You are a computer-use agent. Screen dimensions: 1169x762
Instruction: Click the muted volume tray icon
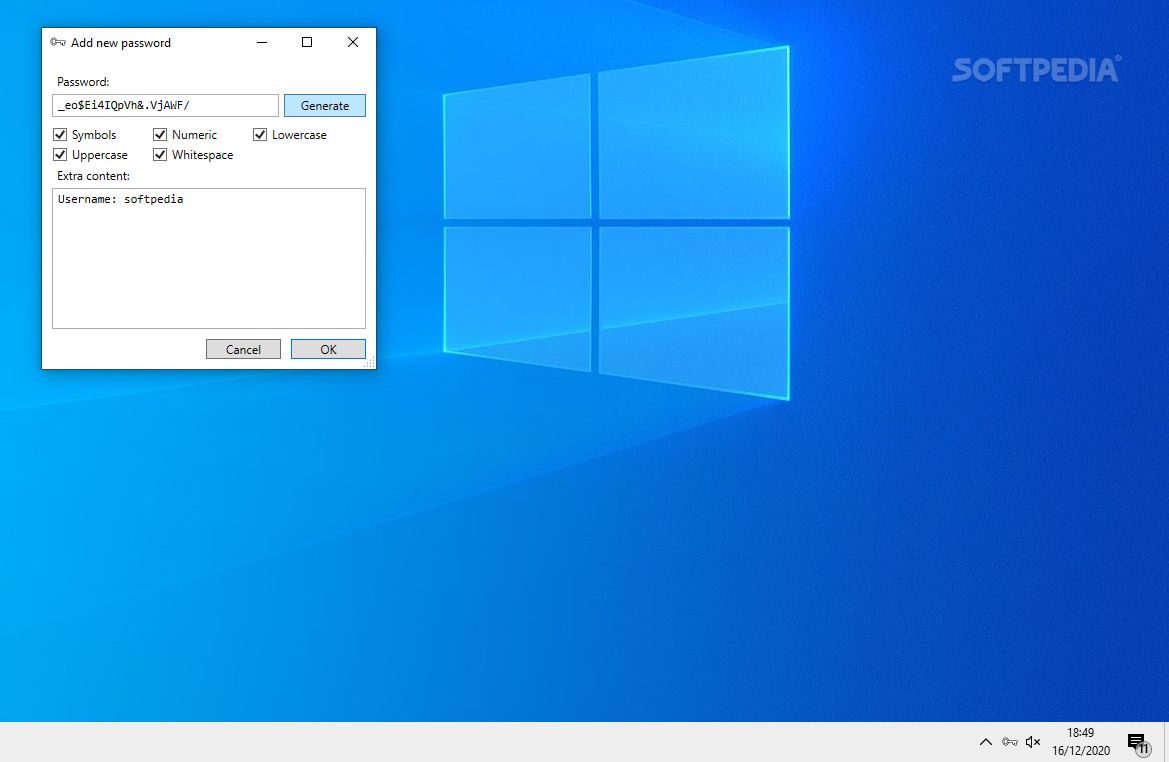click(1033, 742)
